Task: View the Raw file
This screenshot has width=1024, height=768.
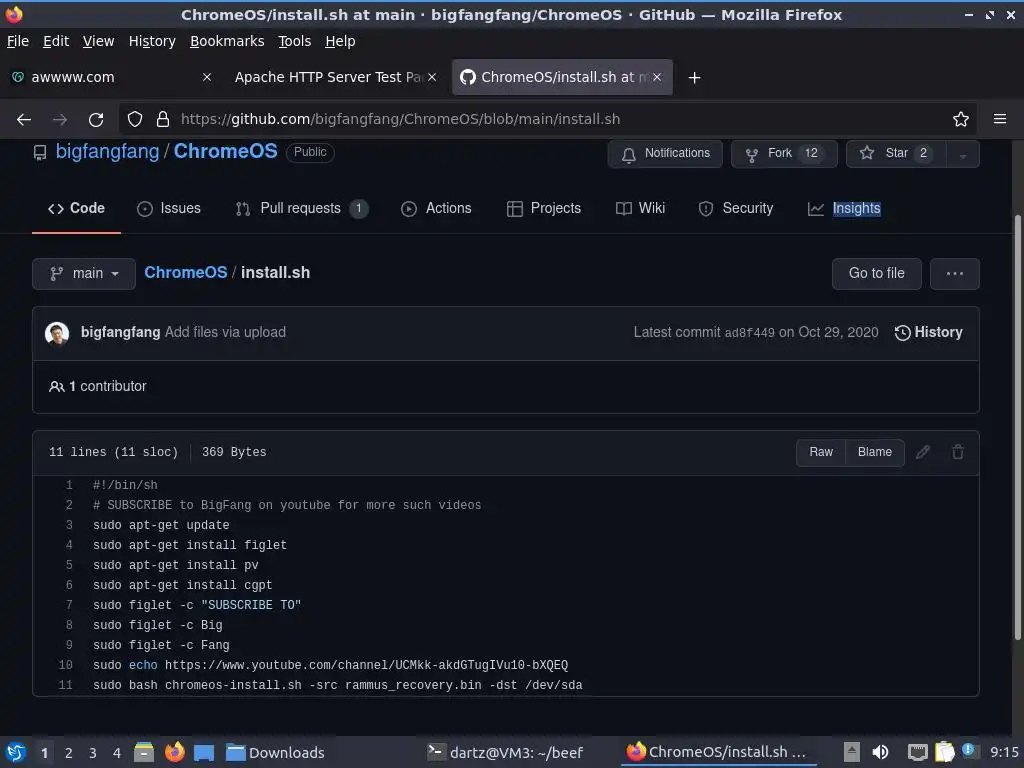Action: click(821, 452)
